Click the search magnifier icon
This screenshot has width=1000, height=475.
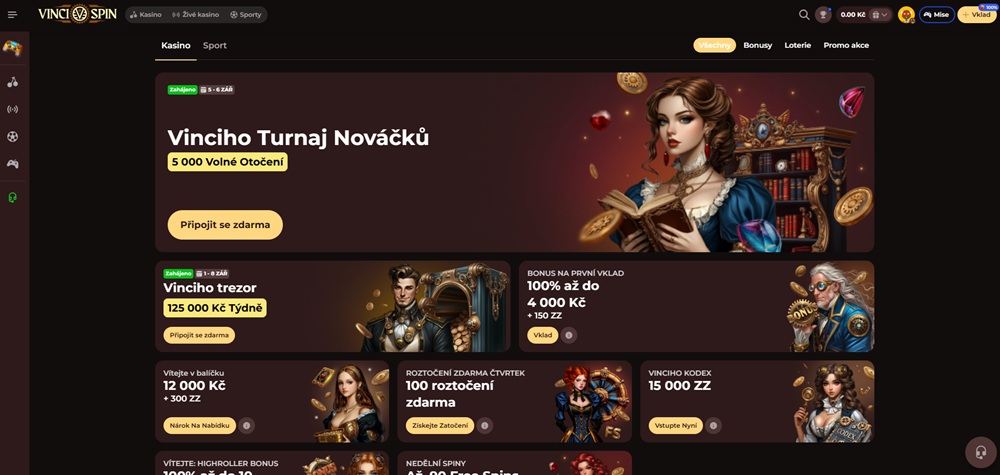point(804,15)
